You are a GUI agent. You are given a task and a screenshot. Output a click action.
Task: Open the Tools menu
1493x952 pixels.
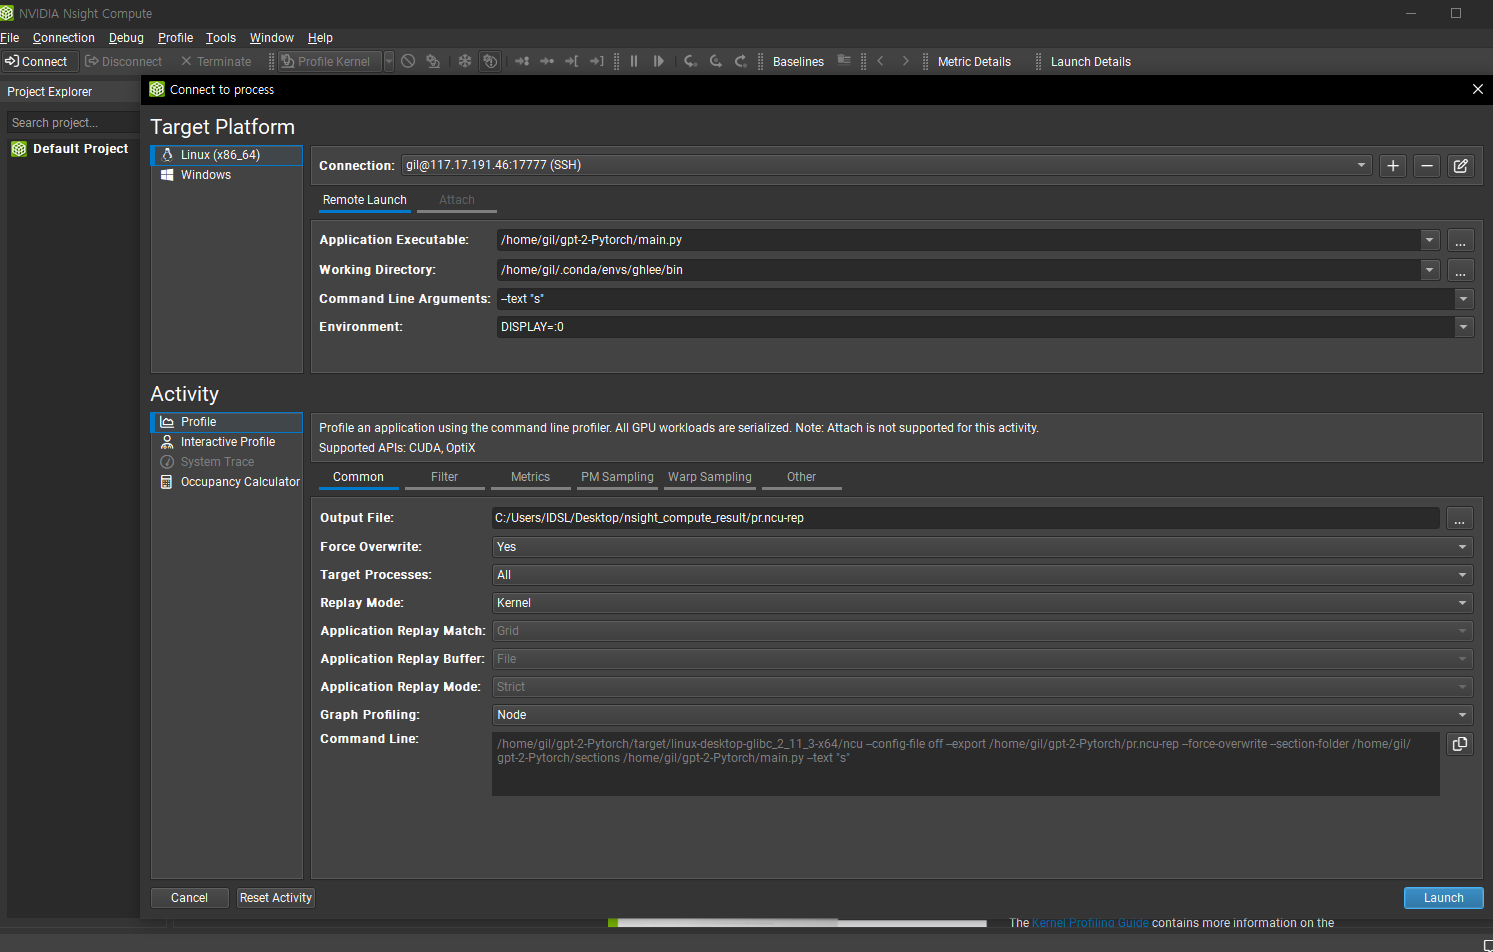point(221,38)
